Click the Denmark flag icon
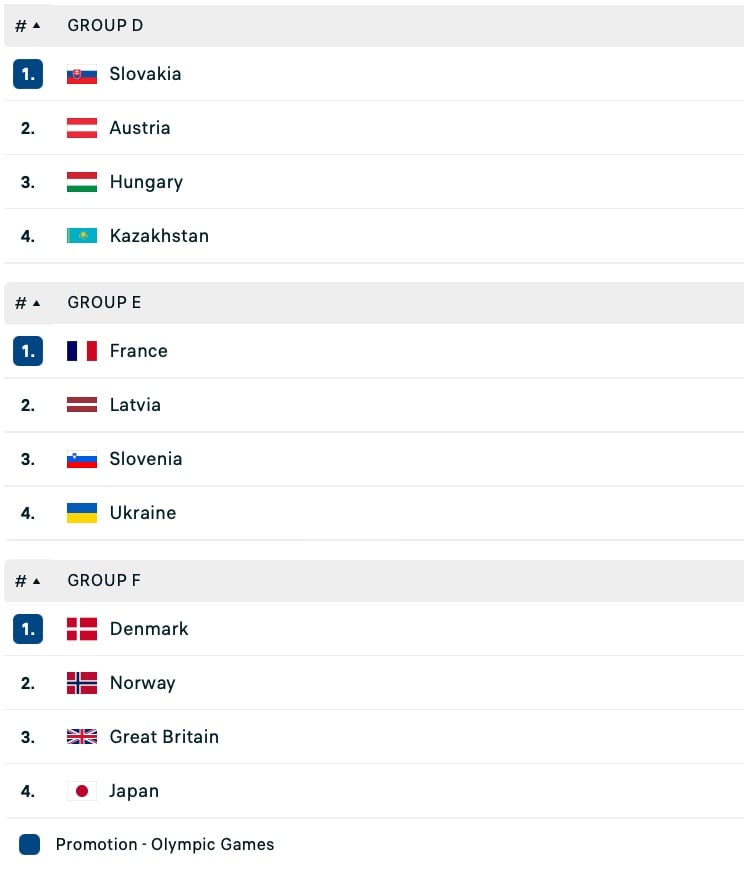The height and width of the screenshot is (874, 744). 82,629
